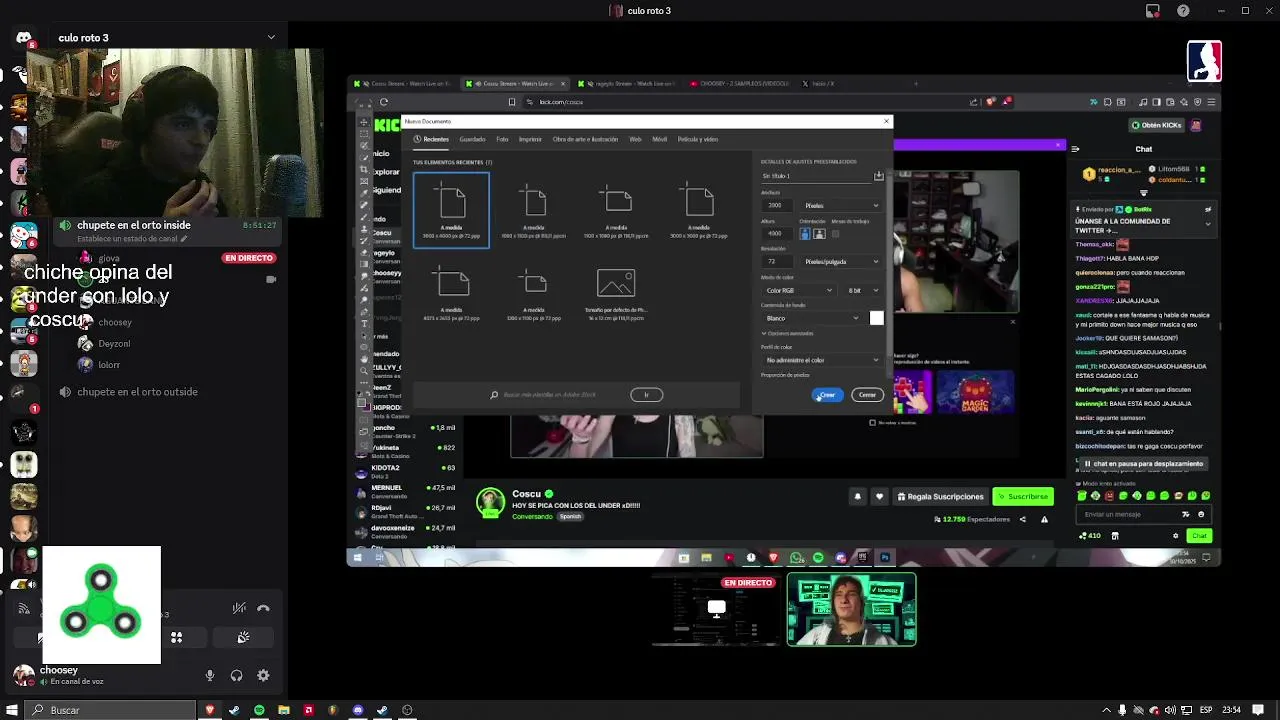Viewport: 1280px width, 720px height.
Task: Reload the kick.com page in streamed browser
Action: [x=383, y=102]
